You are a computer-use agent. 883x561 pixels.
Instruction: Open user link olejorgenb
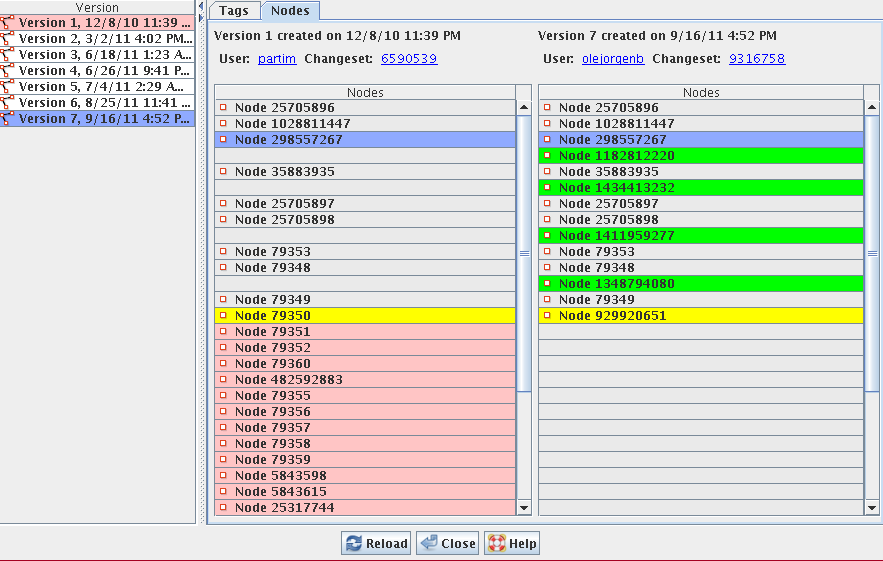tap(613, 59)
